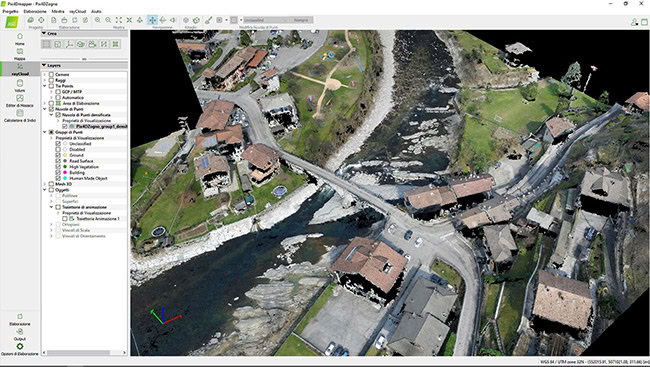Switch to the Home view in sidebar

click(19, 39)
